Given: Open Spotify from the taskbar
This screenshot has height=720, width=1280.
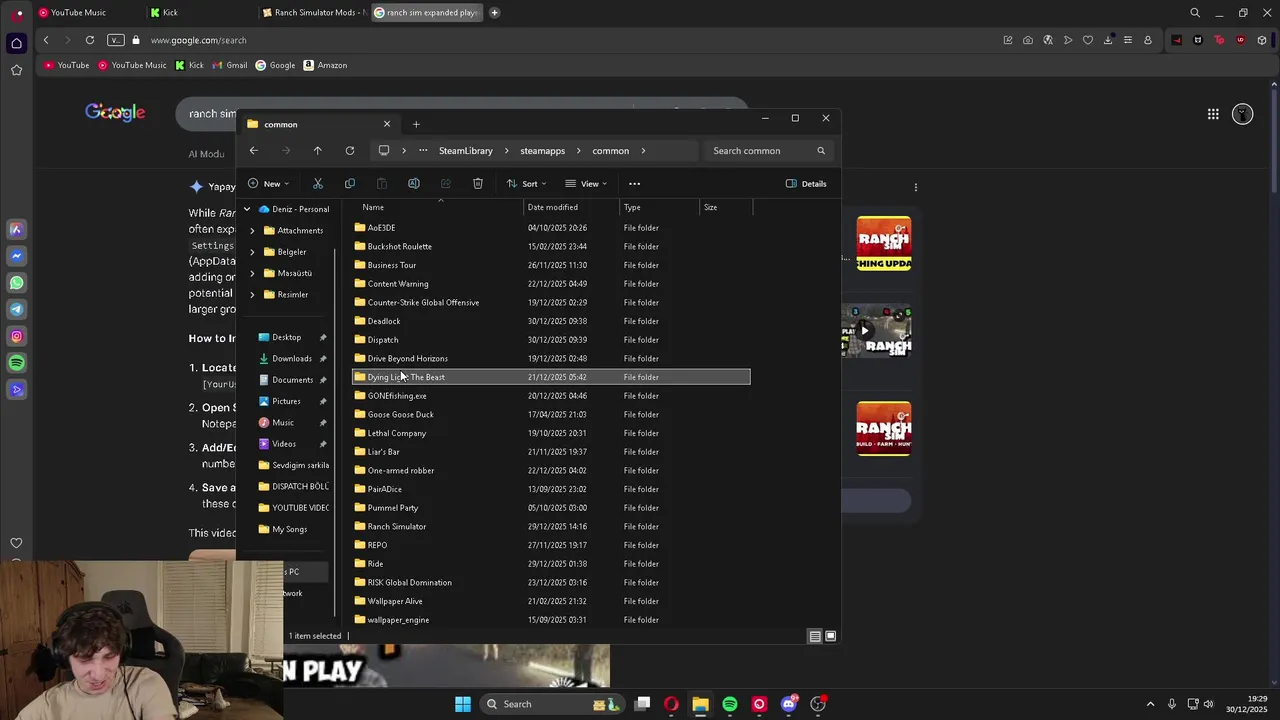Looking at the screenshot, I should [730, 704].
